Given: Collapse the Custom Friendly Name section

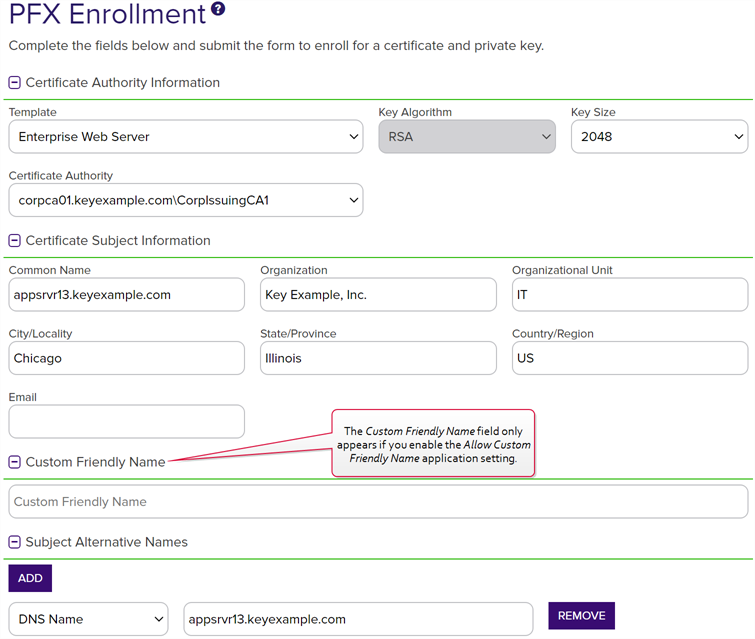Looking at the screenshot, I should pos(14,462).
